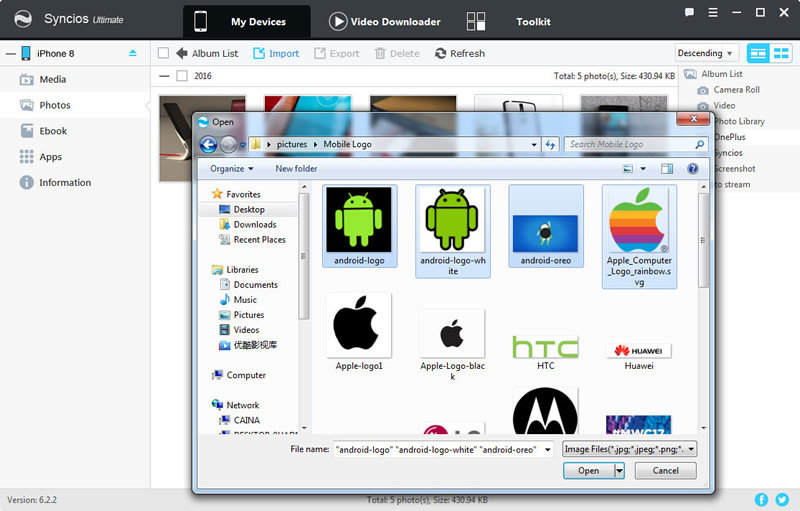This screenshot has height=511, width=800.
Task: Refresh the folder with address bar icon
Action: (550, 145)
